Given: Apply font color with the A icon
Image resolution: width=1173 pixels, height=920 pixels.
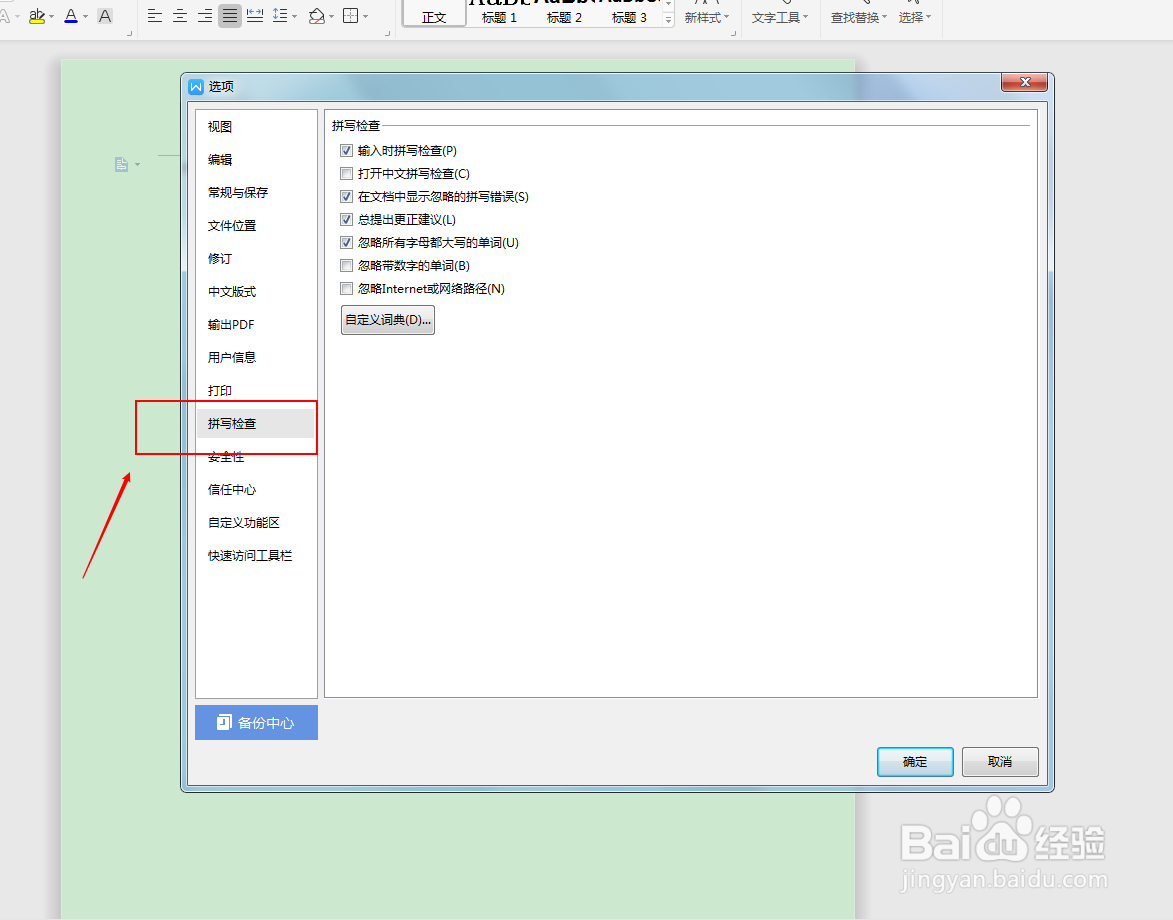Looking at the screenshot, I should point(73,16).
